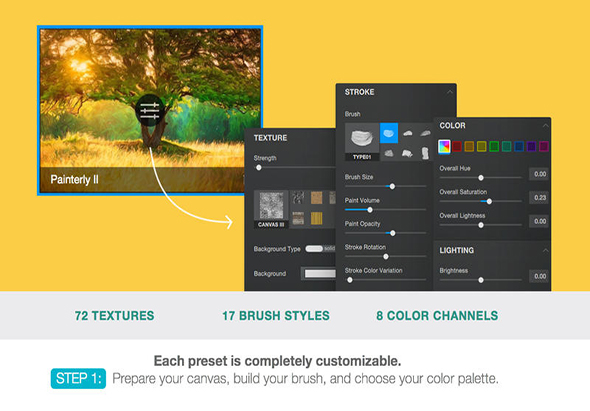Image resolution: width=590 pixels, height=411 pixels.
Task: Select the all-colors rainbow channel swatch
Action: click(x=444, y=146)
